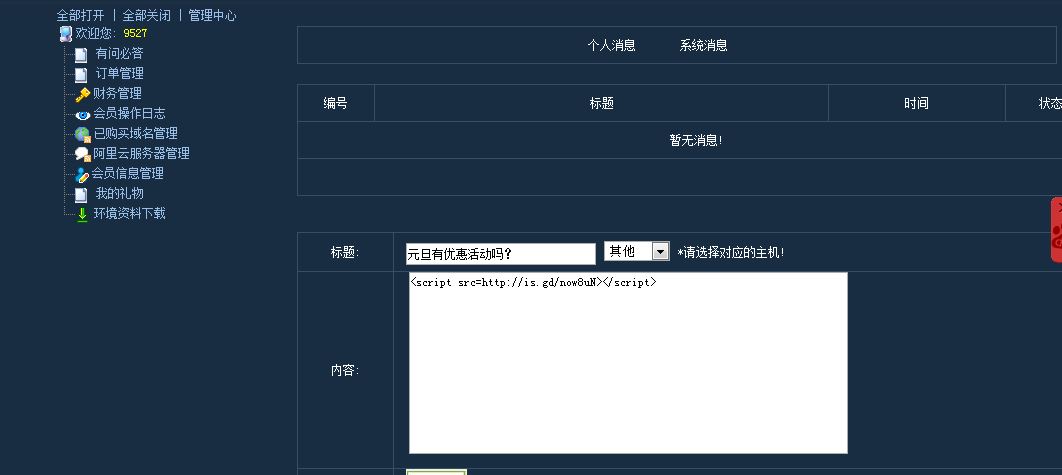Click the eye icon for 会员操作日志
Screen dimensions: 1062x475
click(83, 115)
